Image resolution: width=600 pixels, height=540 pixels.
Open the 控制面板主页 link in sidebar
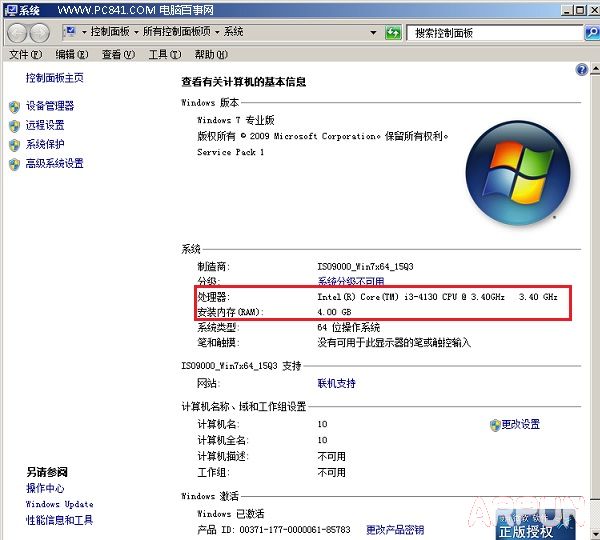point(54,78)
